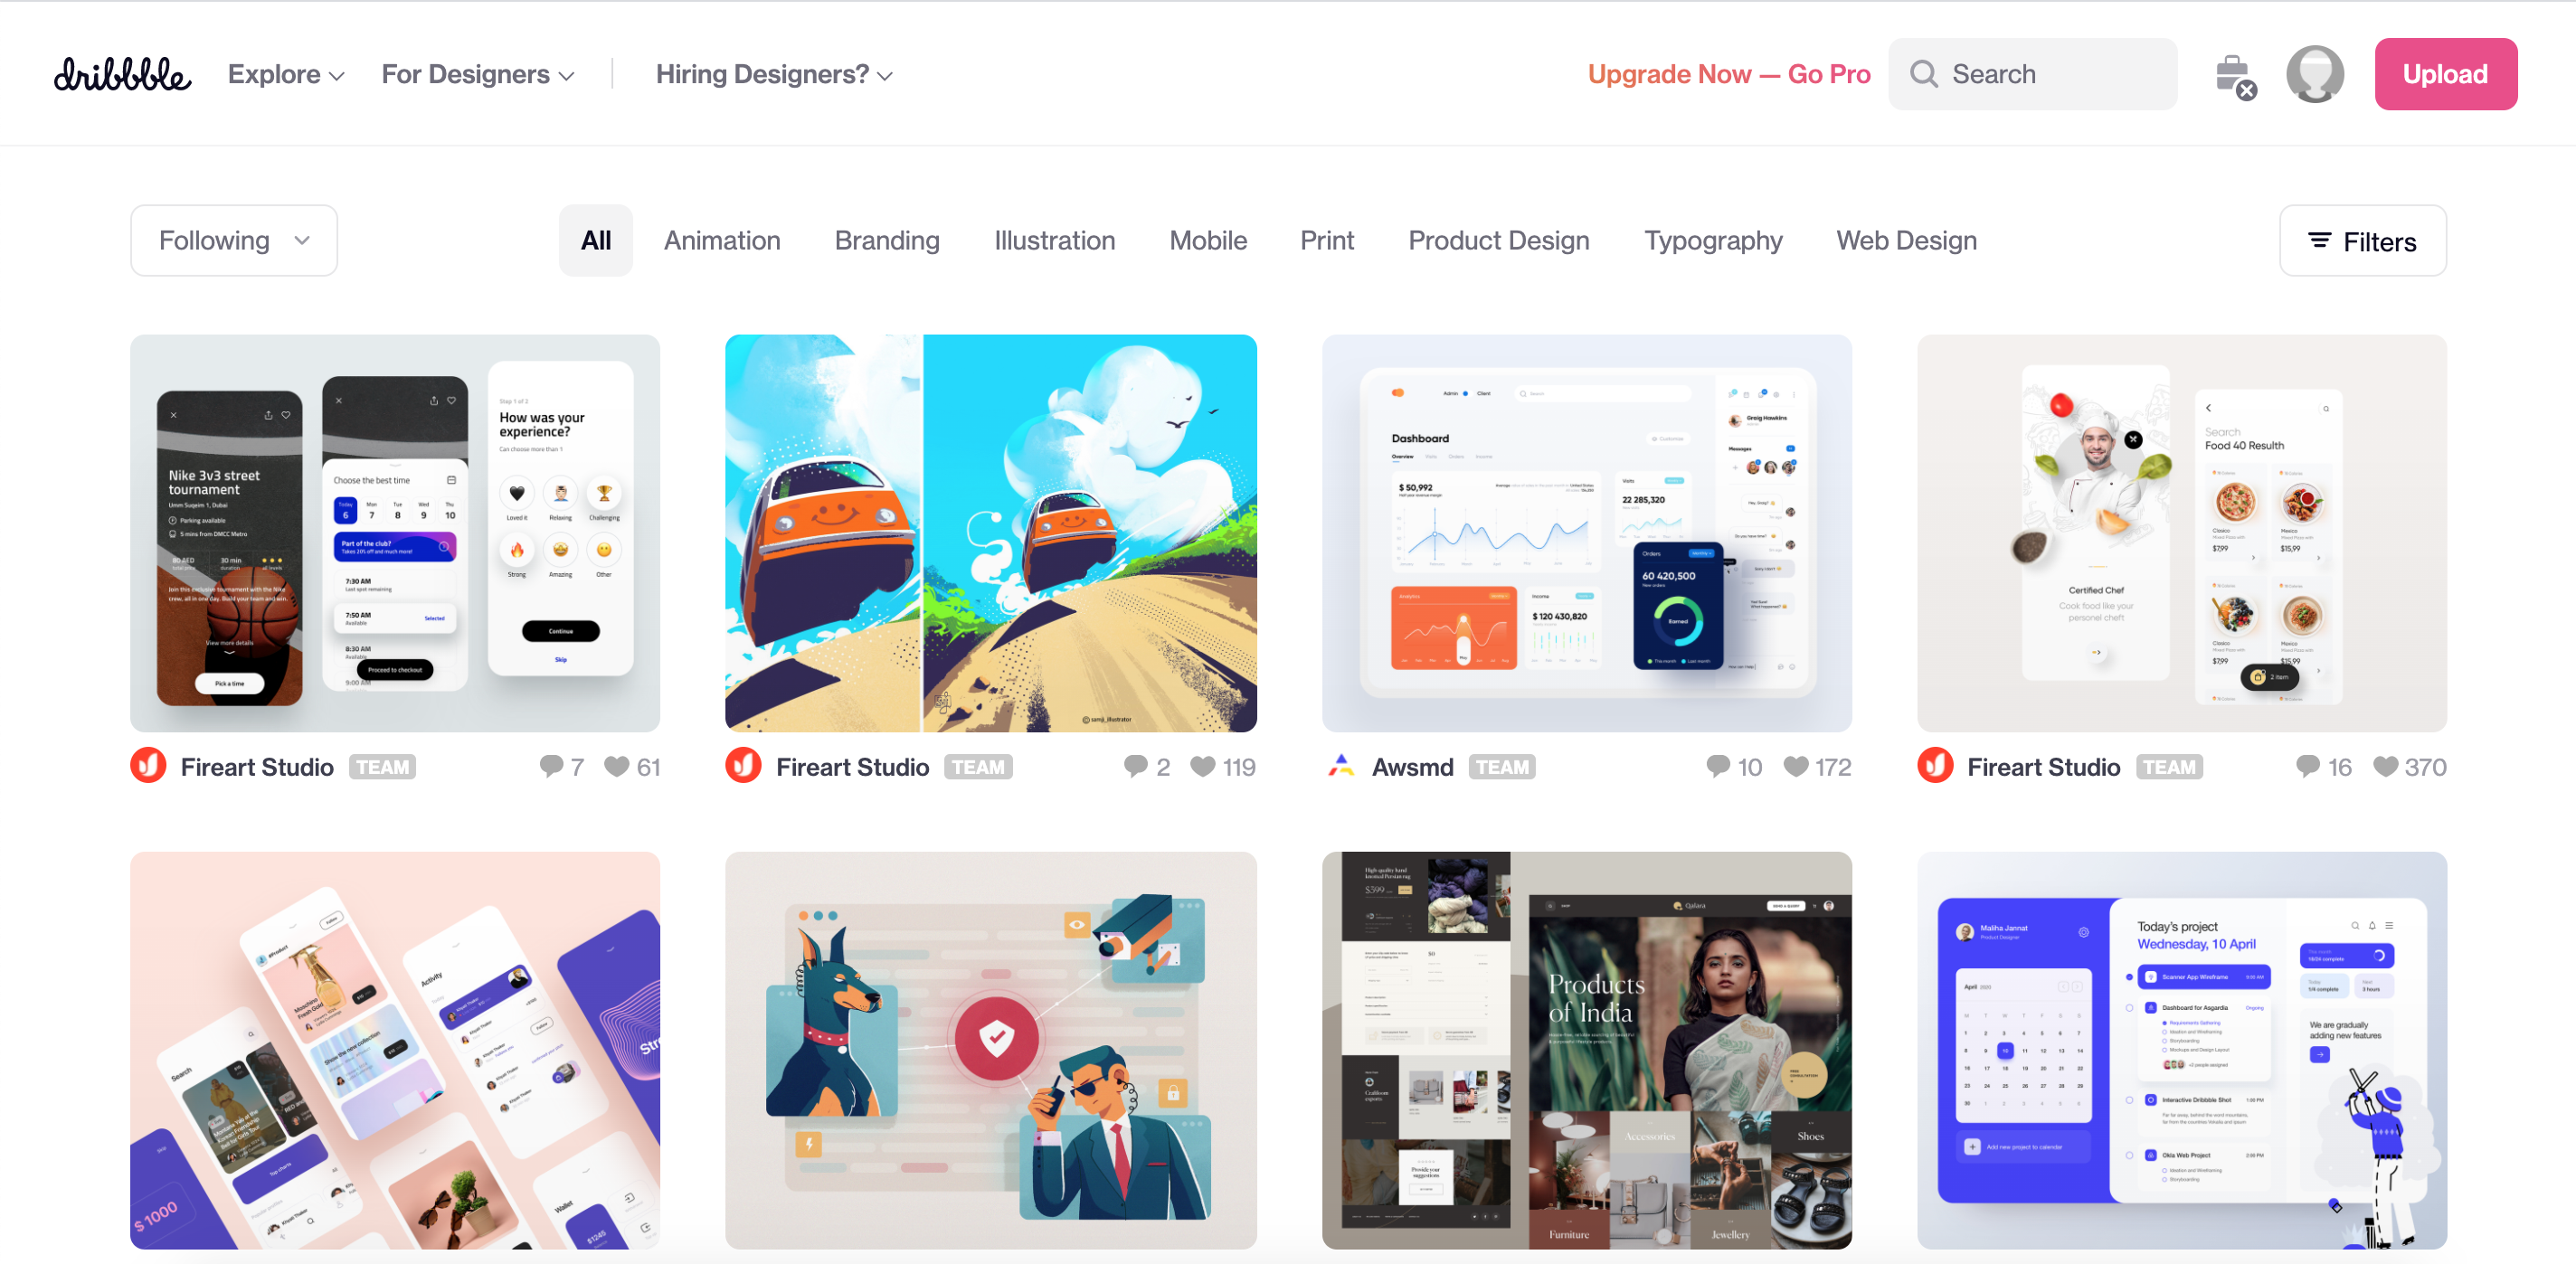Click comment icon on chef food shot
Screen dimensions: 2576x1264
2307,767
